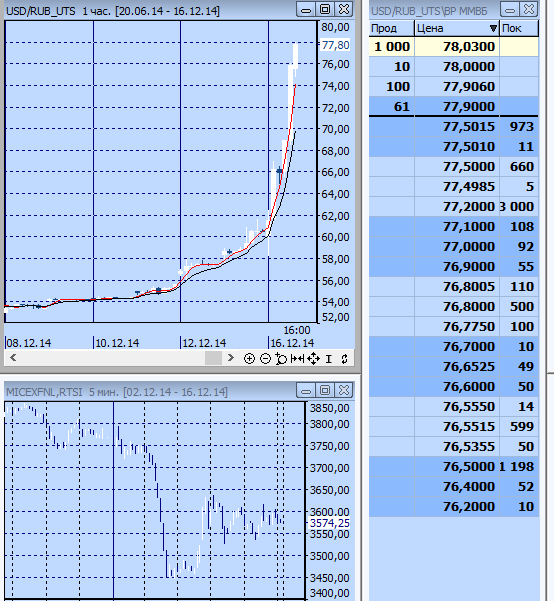Click the vertical autoscale arrows icon
The width and height of the screenshot is (554, 601).
click(344, 359)
